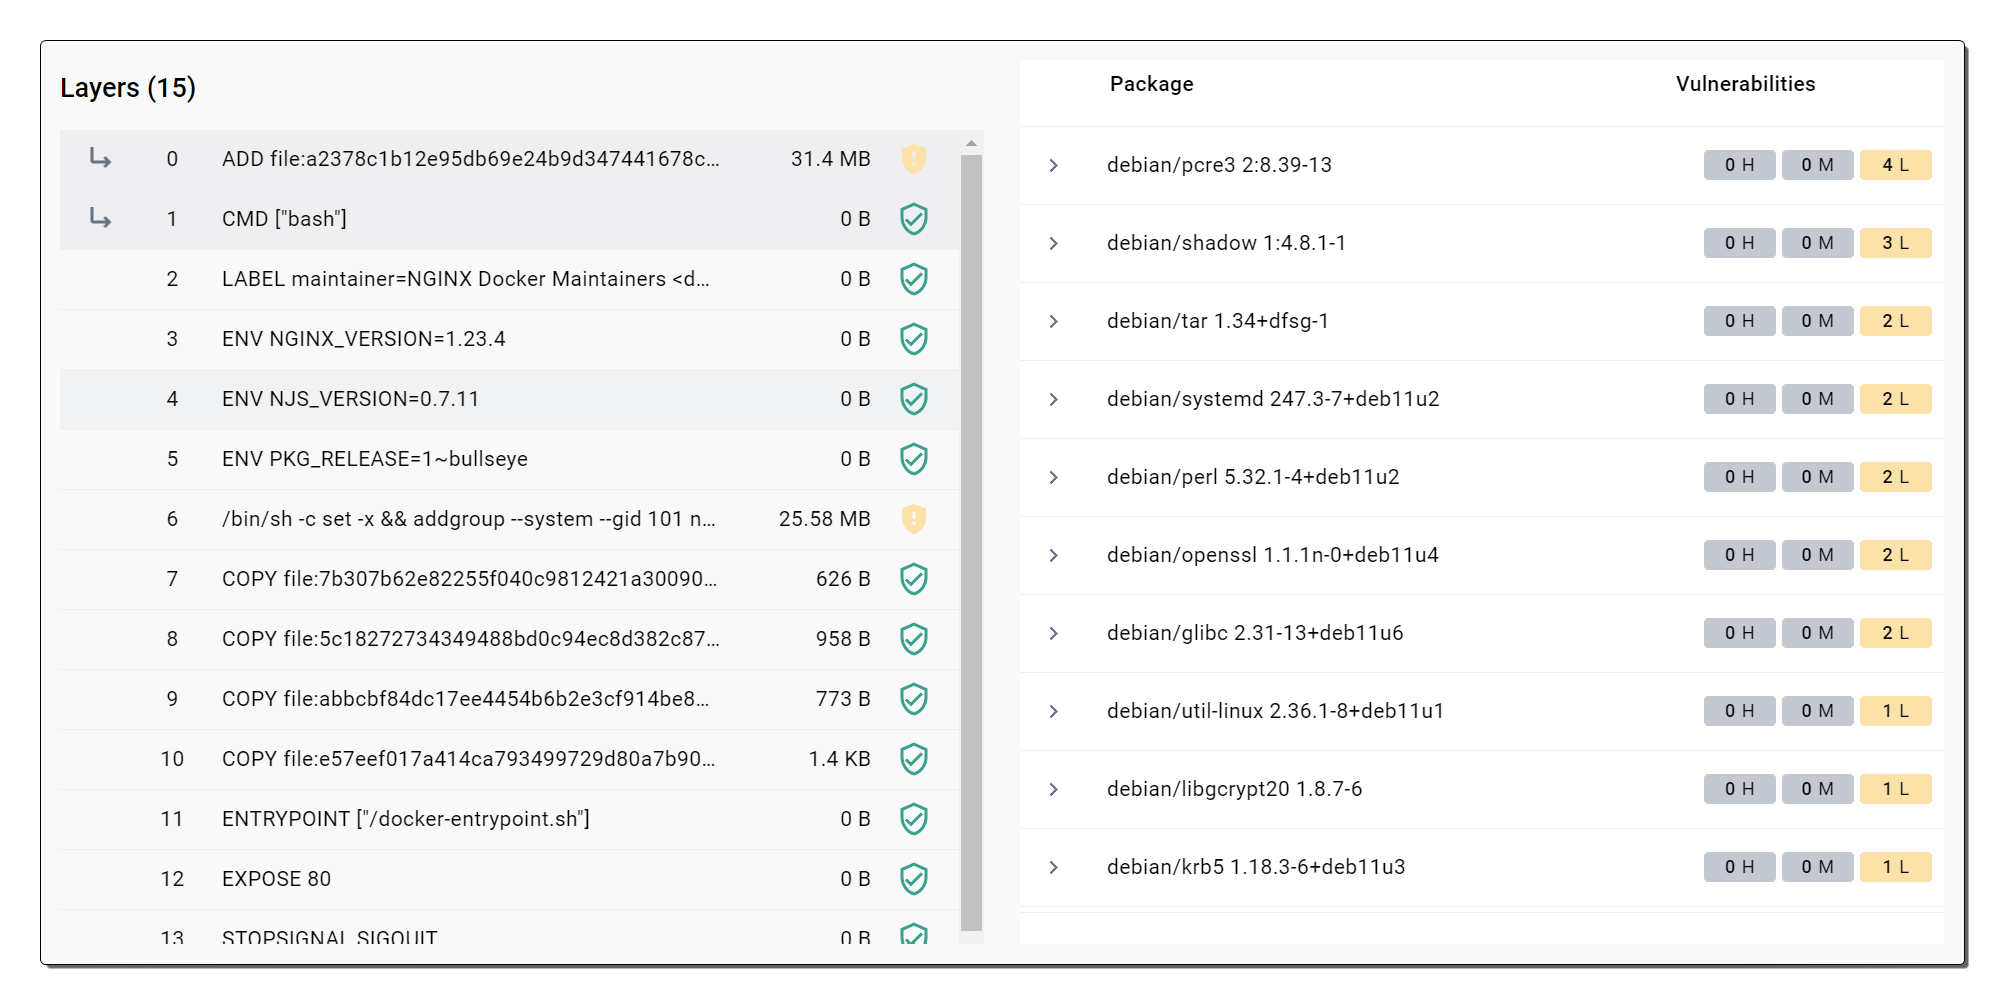Screen dimensions: 2004x1004
Task: Click the base-image arrow icon on layer 1
Action: 100,218
